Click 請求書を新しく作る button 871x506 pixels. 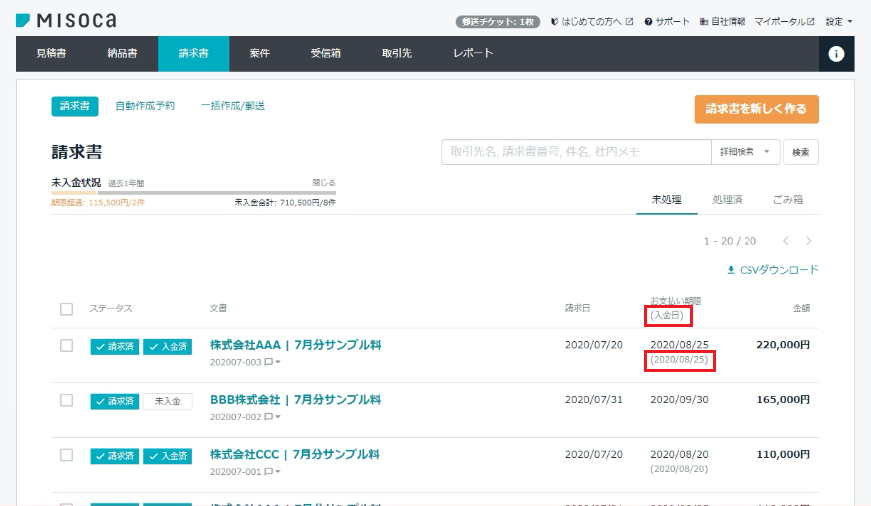(x=757, y=109)
